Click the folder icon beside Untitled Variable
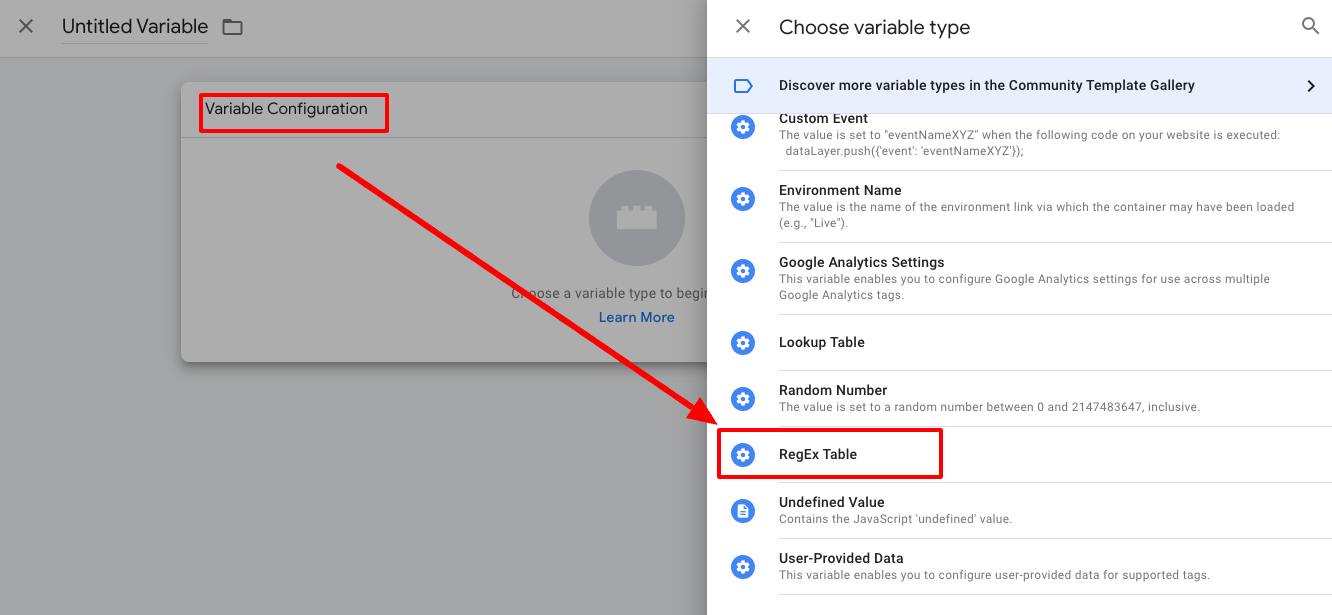The width and height of the screenshot is (1332, 615). (x=232, y=27)
